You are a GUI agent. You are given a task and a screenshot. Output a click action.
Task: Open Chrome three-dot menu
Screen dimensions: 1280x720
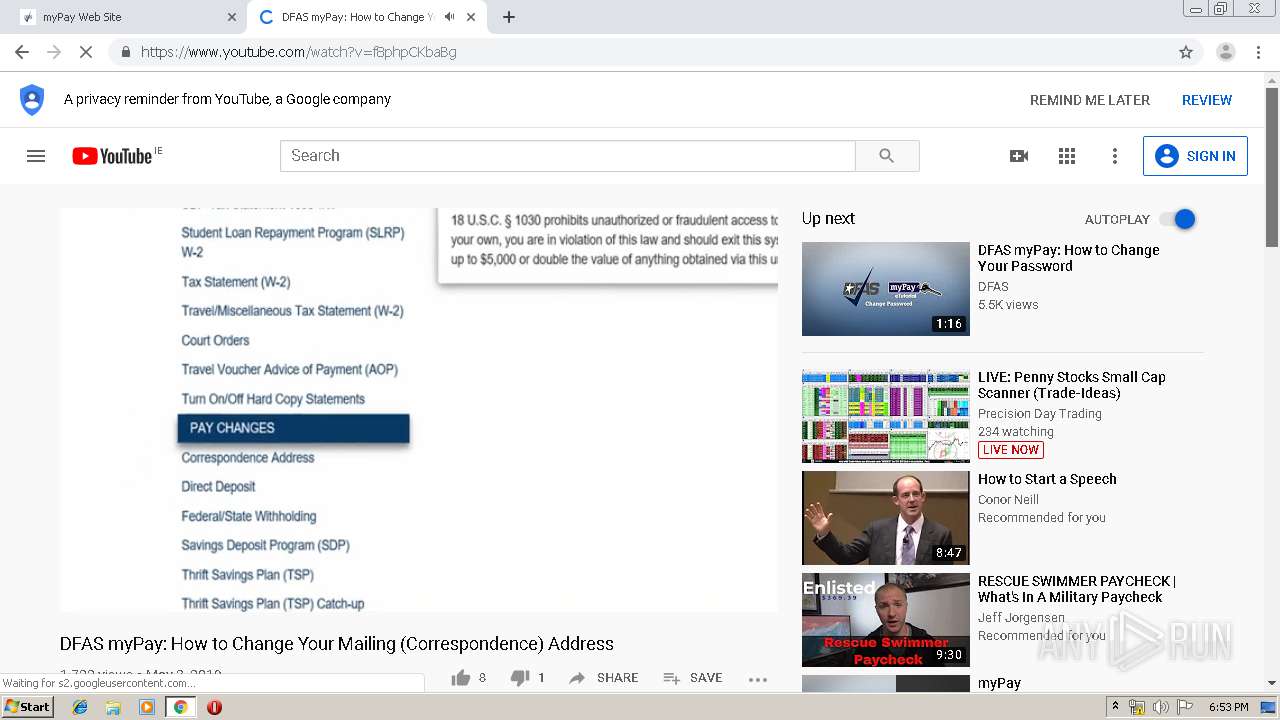[x=1259, y=52]
